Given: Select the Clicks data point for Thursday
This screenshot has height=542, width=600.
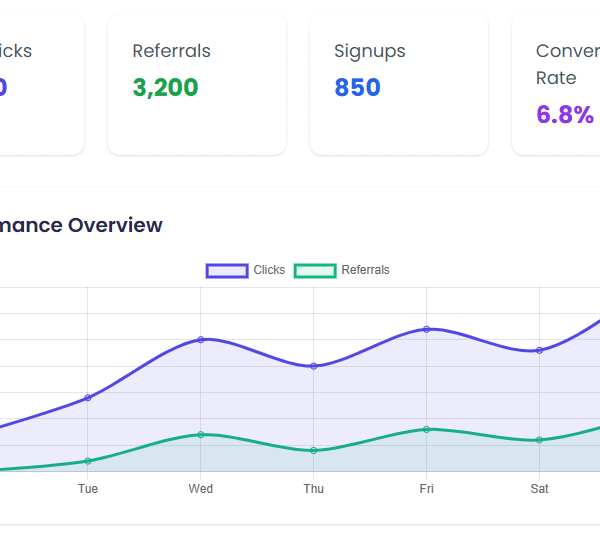Looking at the screenshot, I should tap(314, 366).
